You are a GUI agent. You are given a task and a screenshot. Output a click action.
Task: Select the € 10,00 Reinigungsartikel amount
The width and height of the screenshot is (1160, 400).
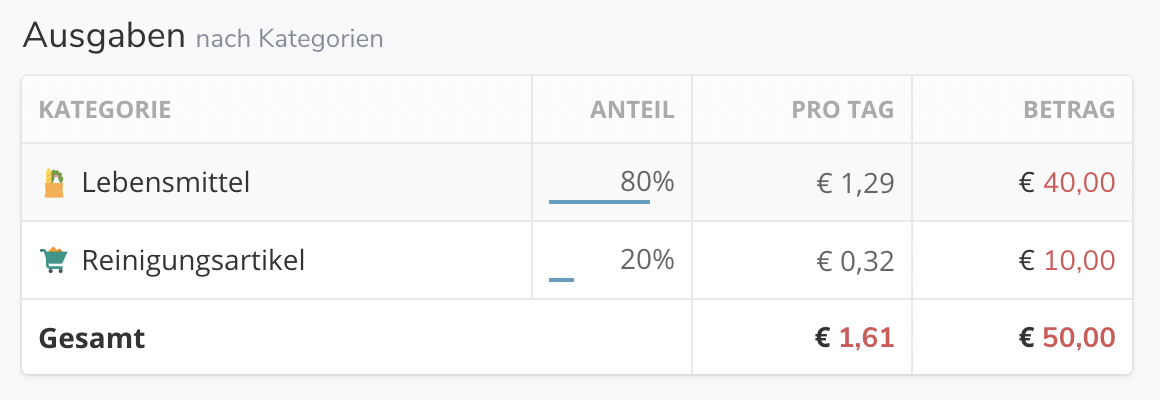pos(1067,260)
